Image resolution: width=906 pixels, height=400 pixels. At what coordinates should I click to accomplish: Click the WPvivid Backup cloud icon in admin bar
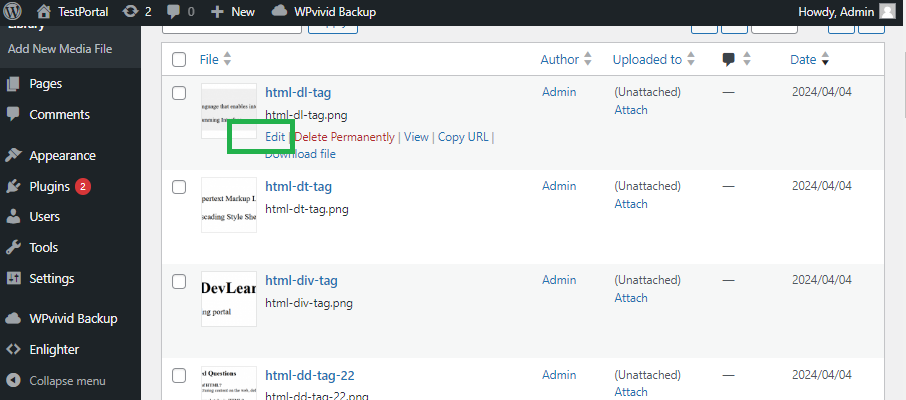pos(279,12)
